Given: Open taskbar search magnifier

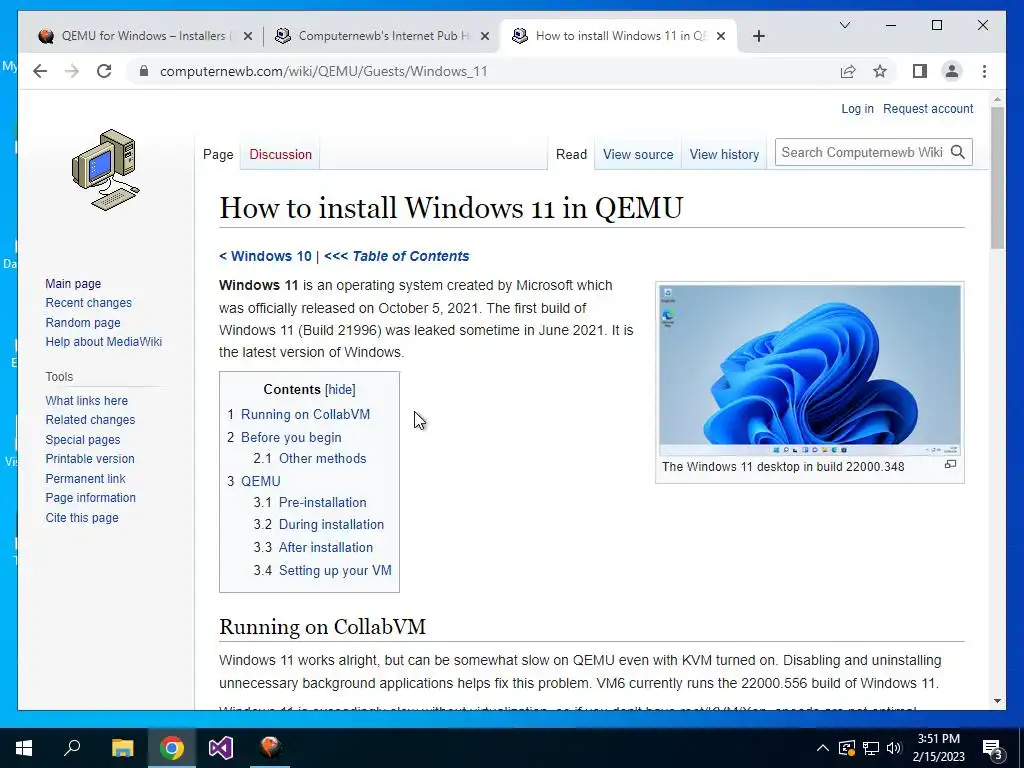Looking at the screenshot, I should coord(72,748).
